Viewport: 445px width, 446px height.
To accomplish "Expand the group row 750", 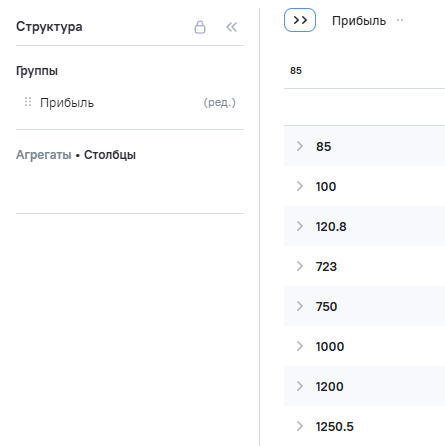I will [x=300, y=306].
